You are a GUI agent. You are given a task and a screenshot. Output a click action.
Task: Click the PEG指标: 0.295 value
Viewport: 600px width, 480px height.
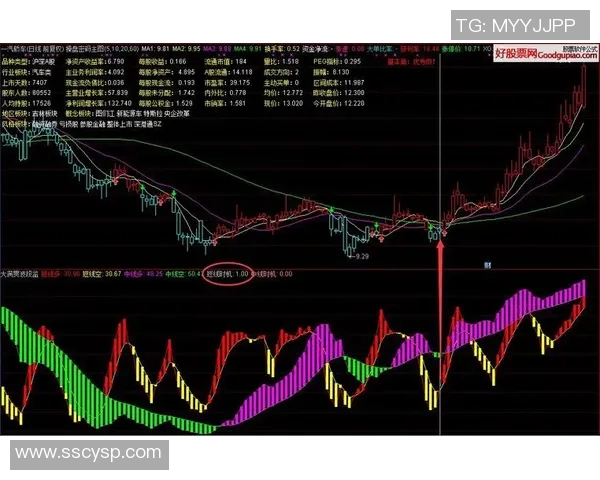click(x=337, y=62)
